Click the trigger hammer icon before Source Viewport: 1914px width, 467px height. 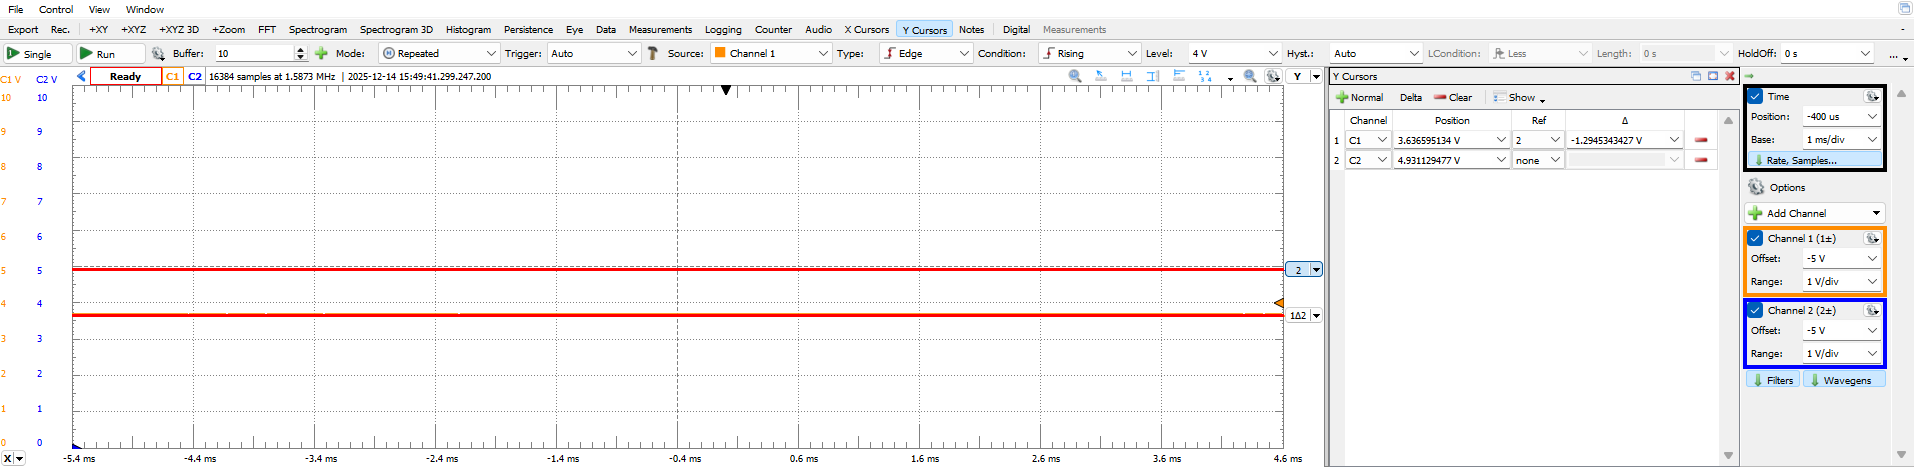tap(653, 54)
